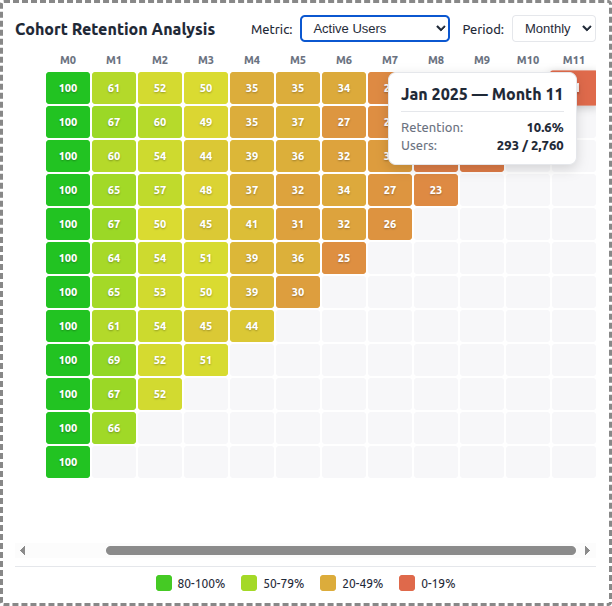Click the orange 20-49% legend swatch
This screenshot has height=606, width=612.
coord(327,583)
